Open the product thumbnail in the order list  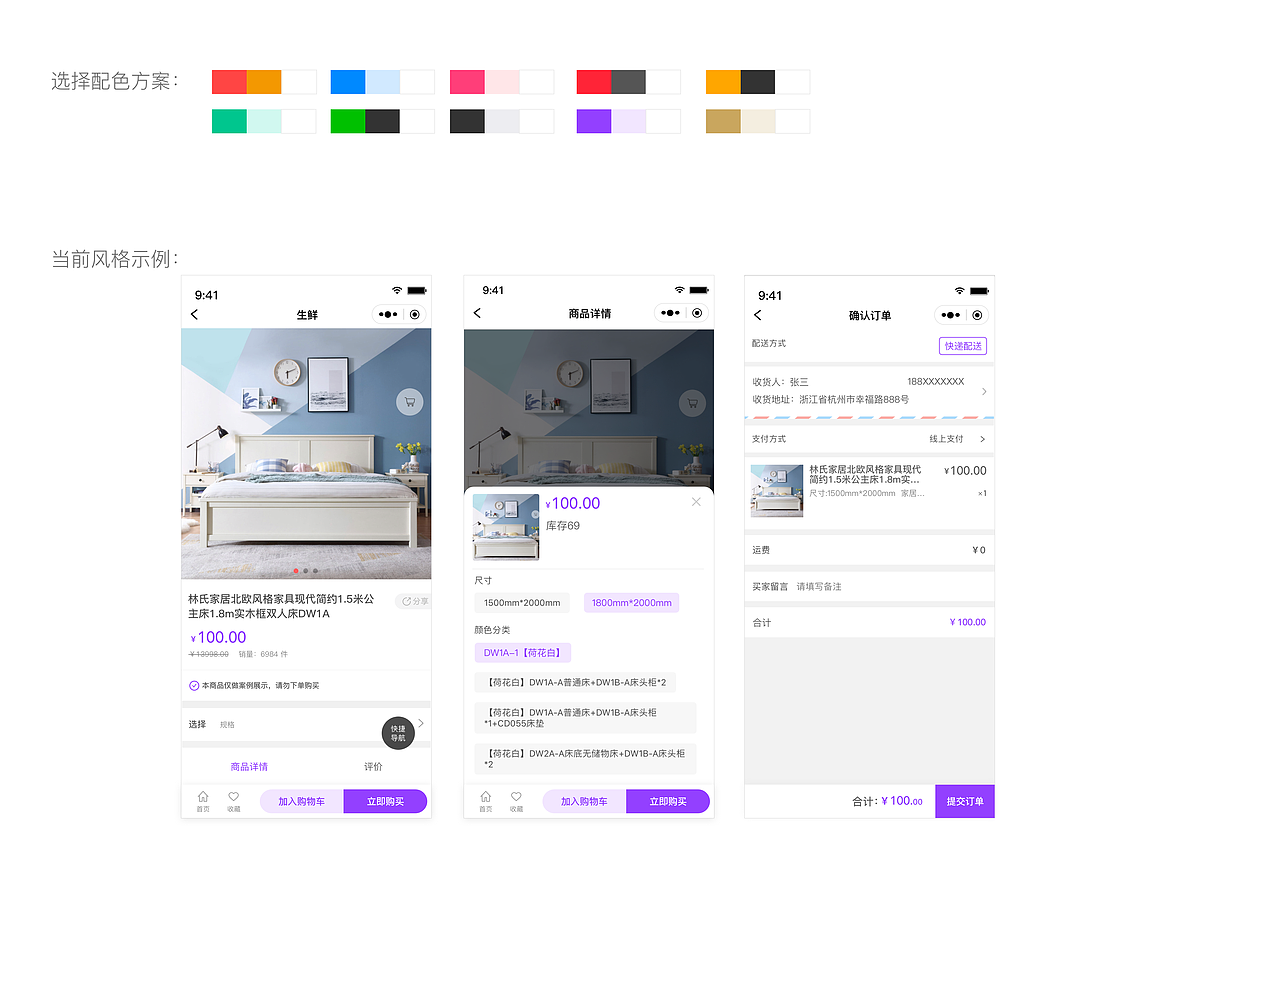777,491
